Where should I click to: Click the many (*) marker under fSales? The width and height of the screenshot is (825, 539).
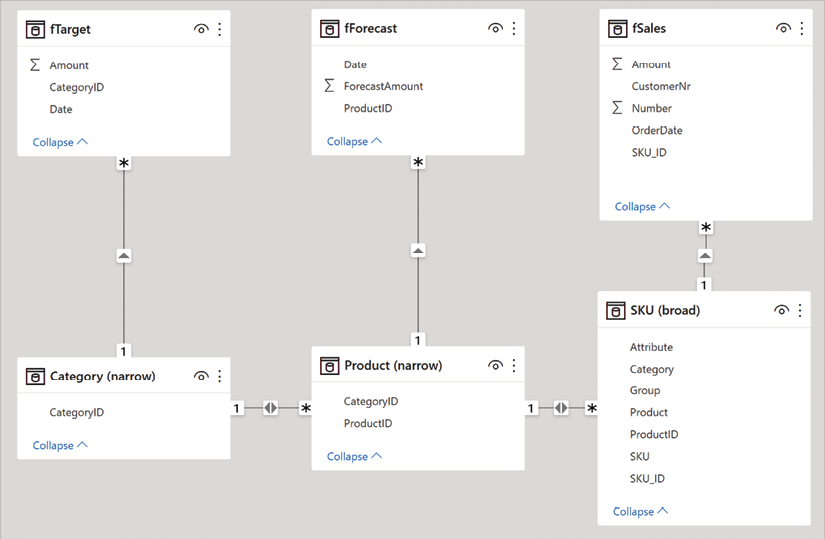click(706, 227)
